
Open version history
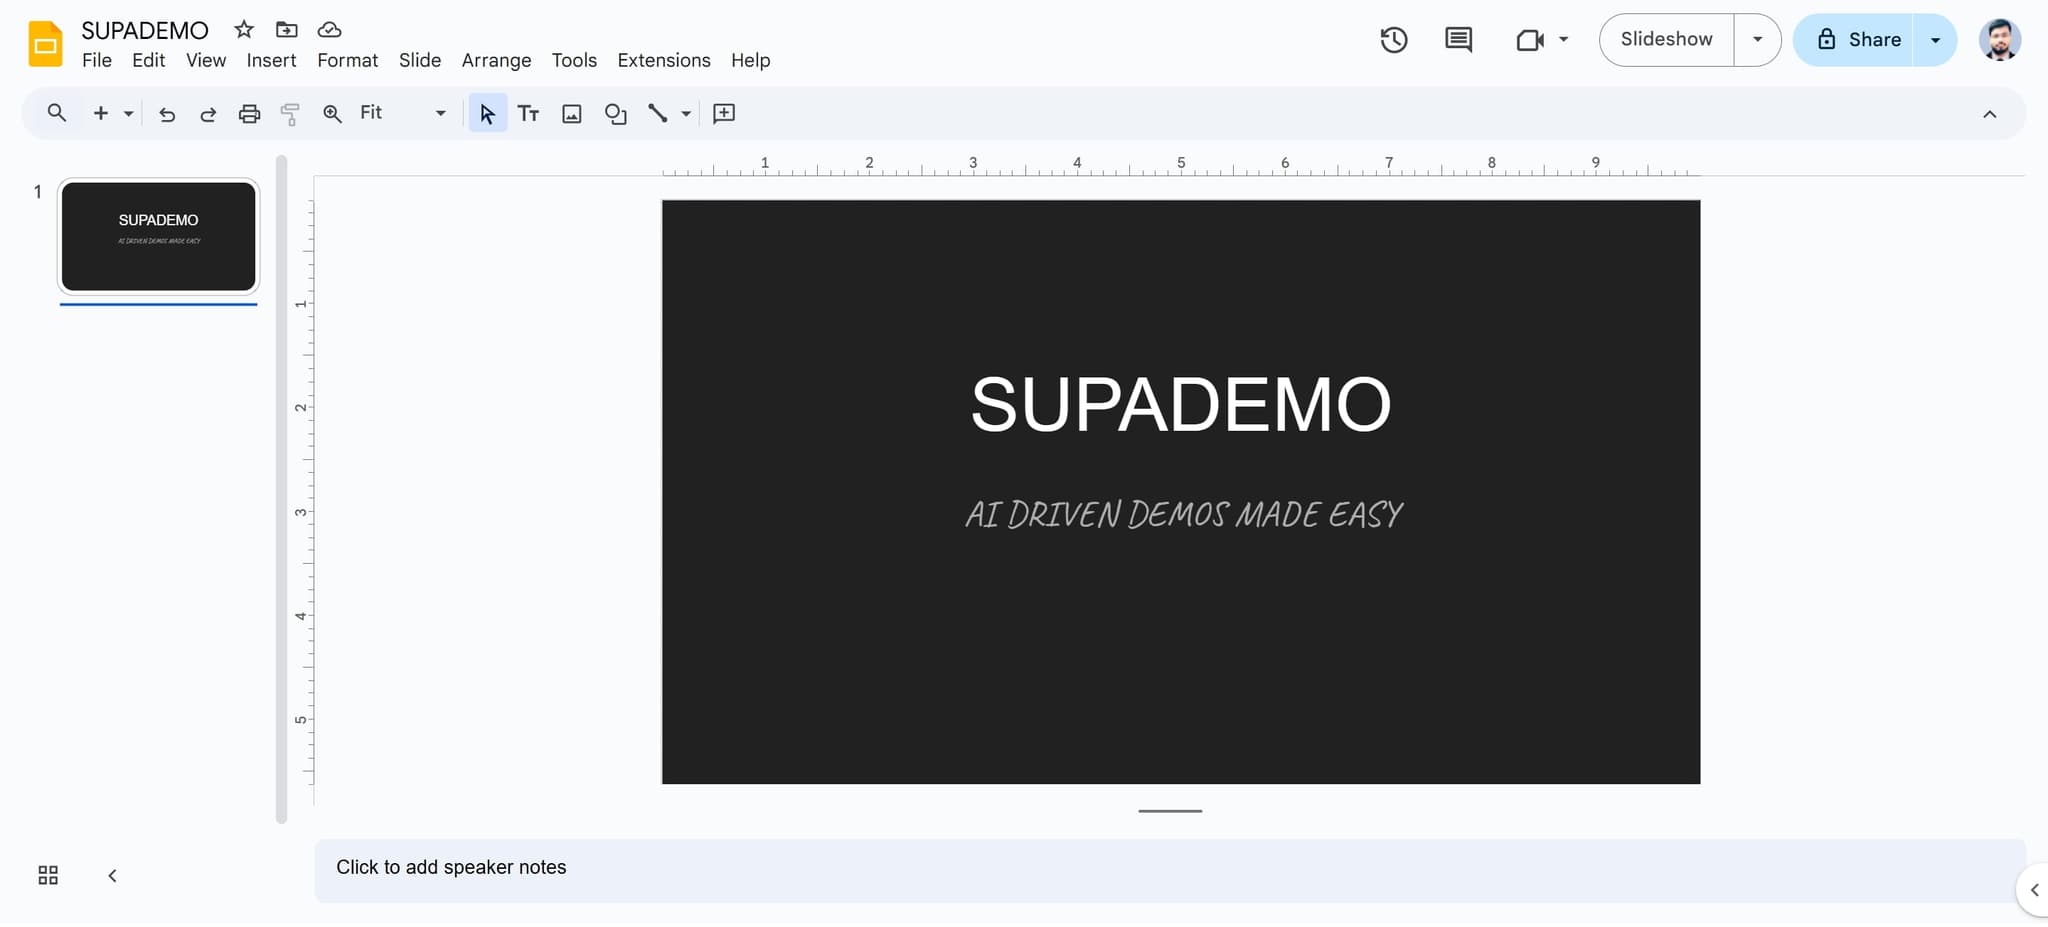pyautogui.click(x=1393, y=39)
